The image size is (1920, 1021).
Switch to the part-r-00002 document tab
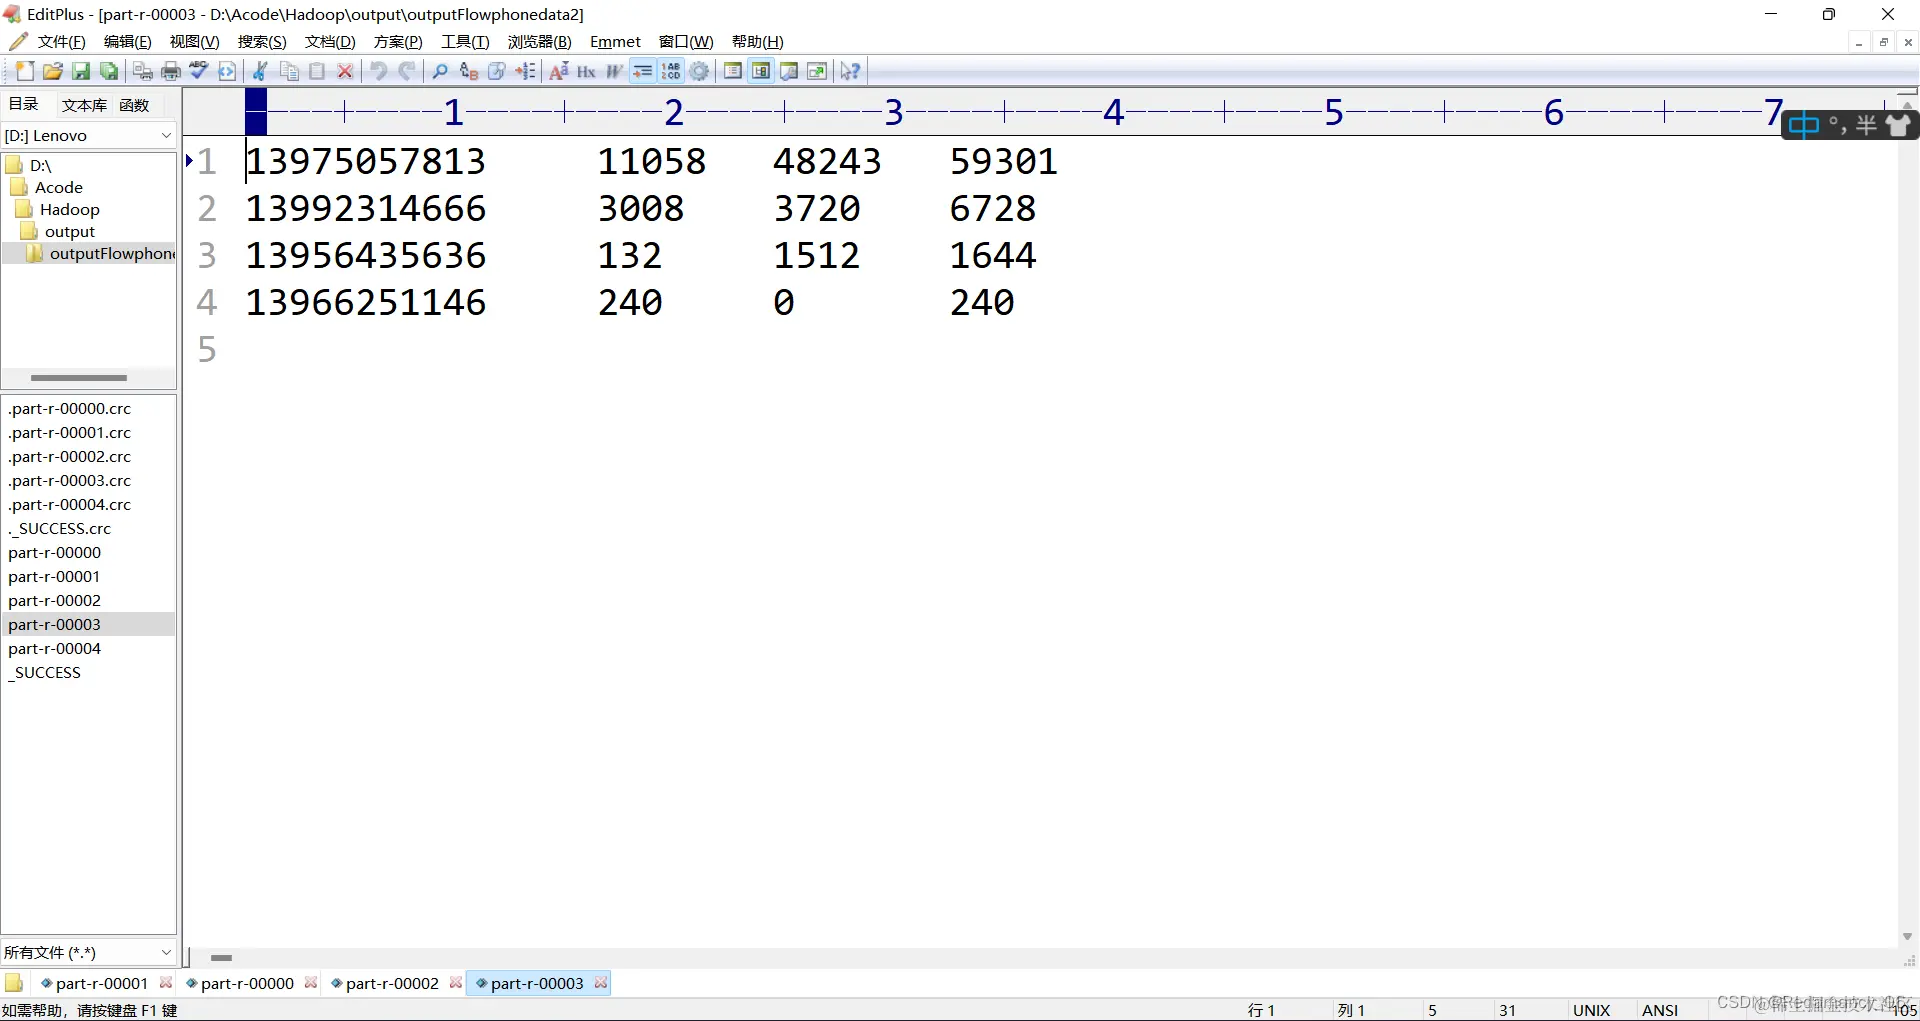[x=392, y=983]
